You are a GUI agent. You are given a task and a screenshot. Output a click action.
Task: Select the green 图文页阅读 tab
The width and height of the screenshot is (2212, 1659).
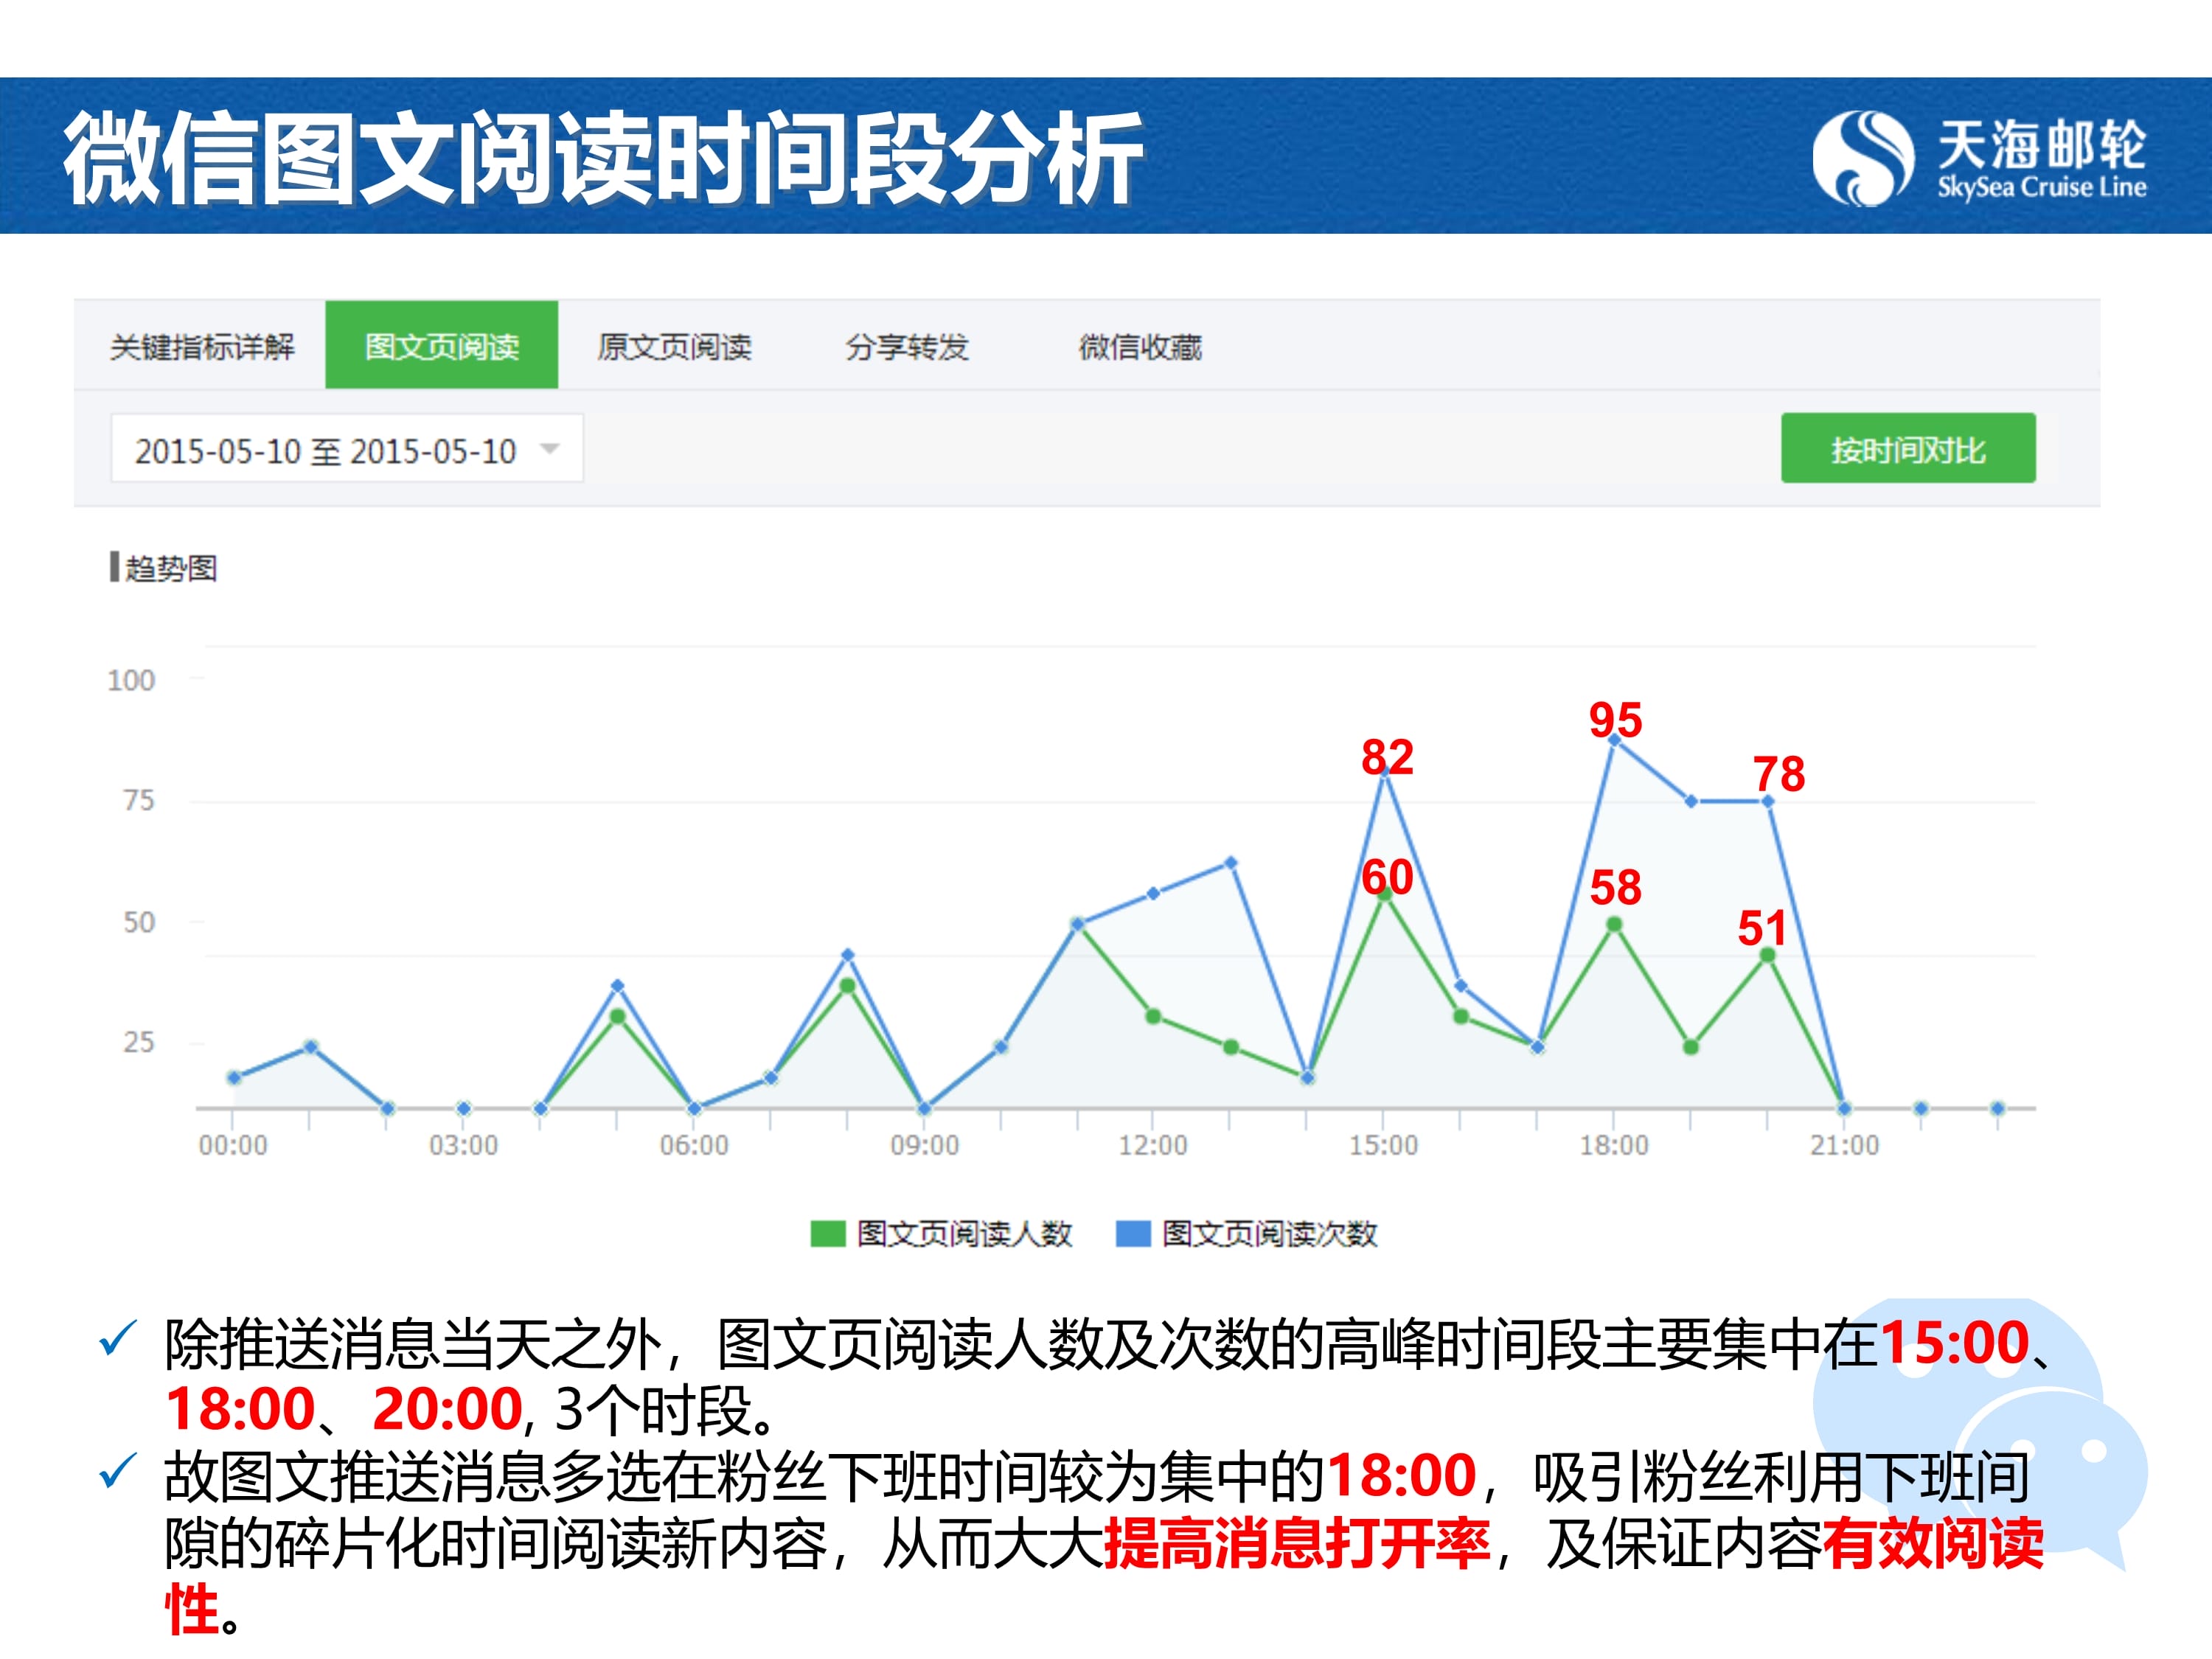point(441,345)
